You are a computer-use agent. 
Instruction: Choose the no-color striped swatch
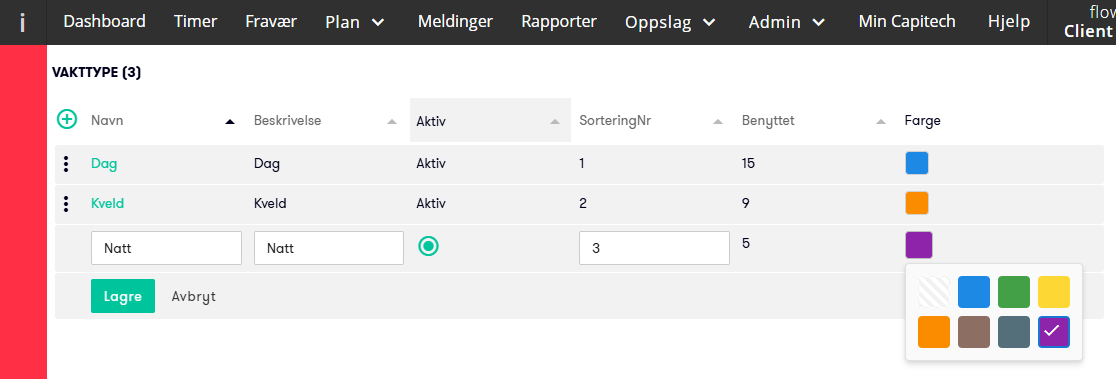coord(934,292)
